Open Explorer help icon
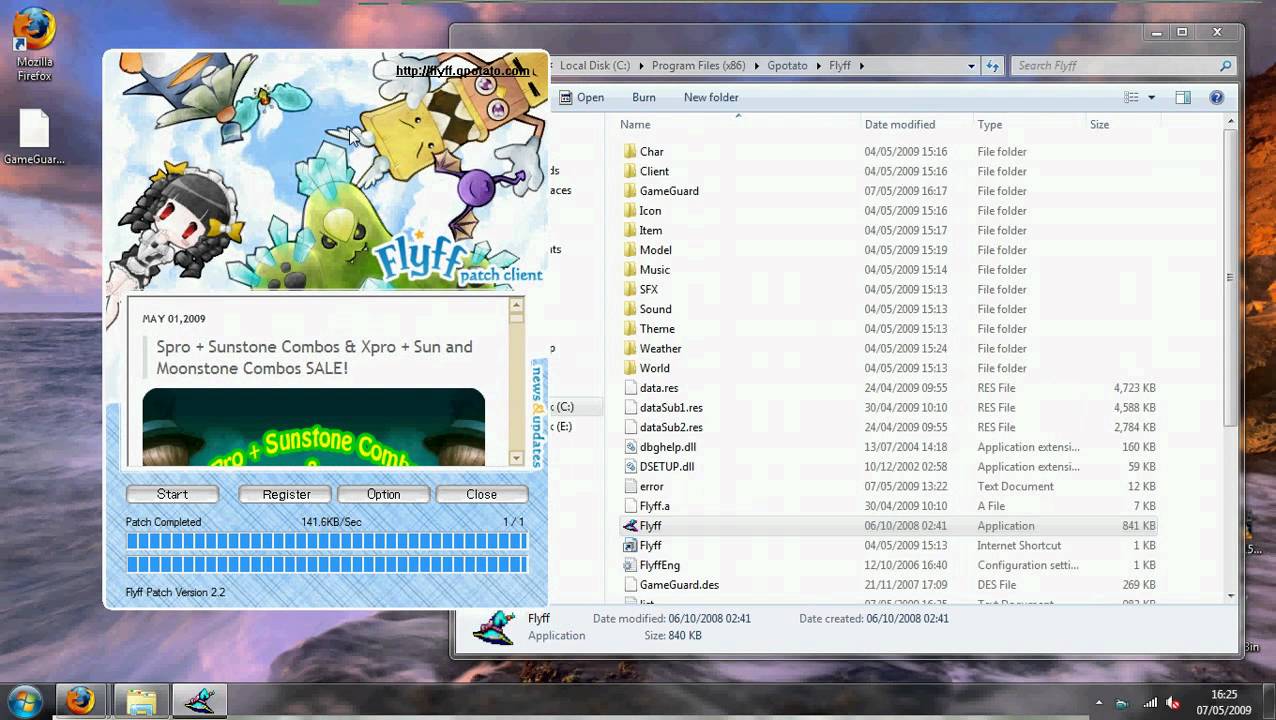Screen dimensions: 1276x720 (1217, 97)
